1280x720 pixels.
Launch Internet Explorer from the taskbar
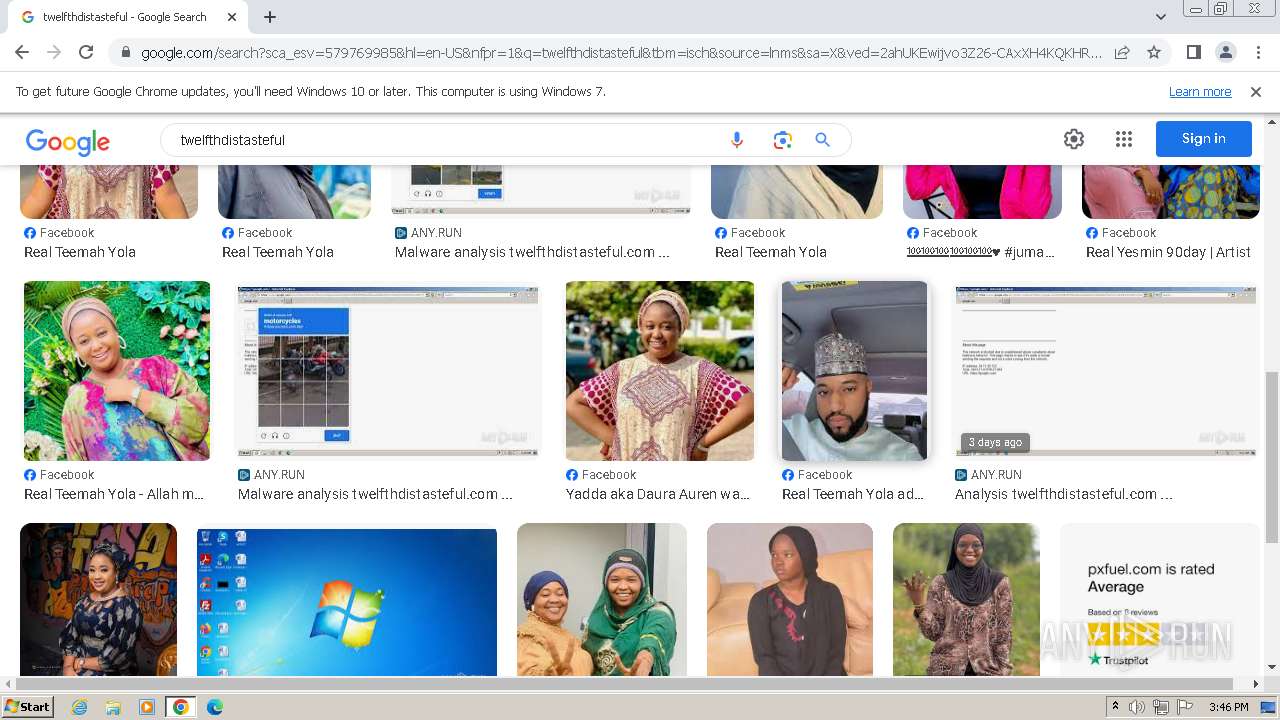click(x=80, y=707)
